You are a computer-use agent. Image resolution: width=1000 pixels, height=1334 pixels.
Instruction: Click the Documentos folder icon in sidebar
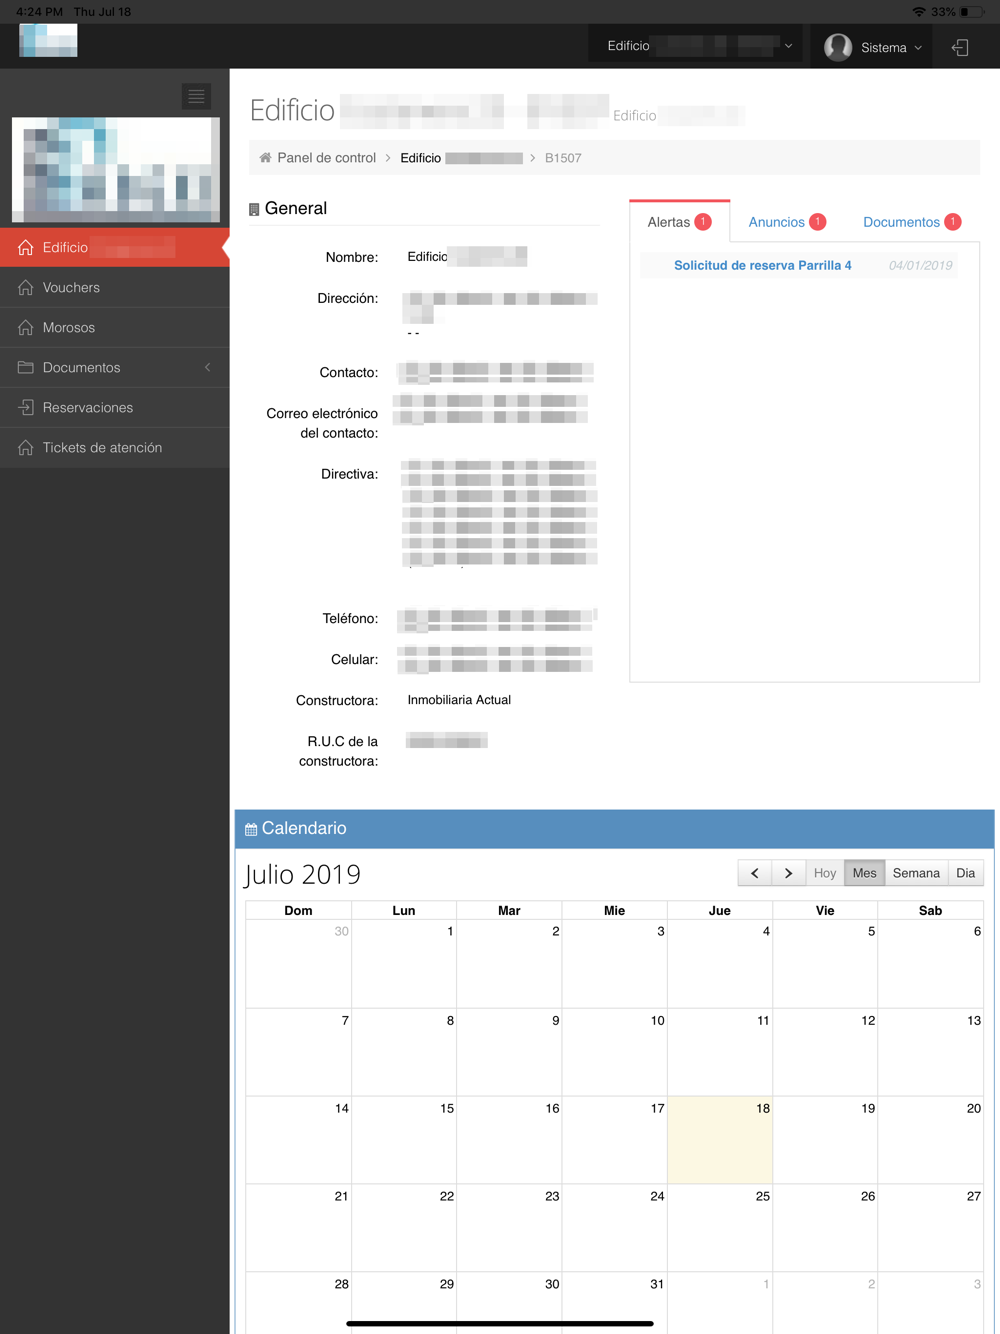pos(26,367)
